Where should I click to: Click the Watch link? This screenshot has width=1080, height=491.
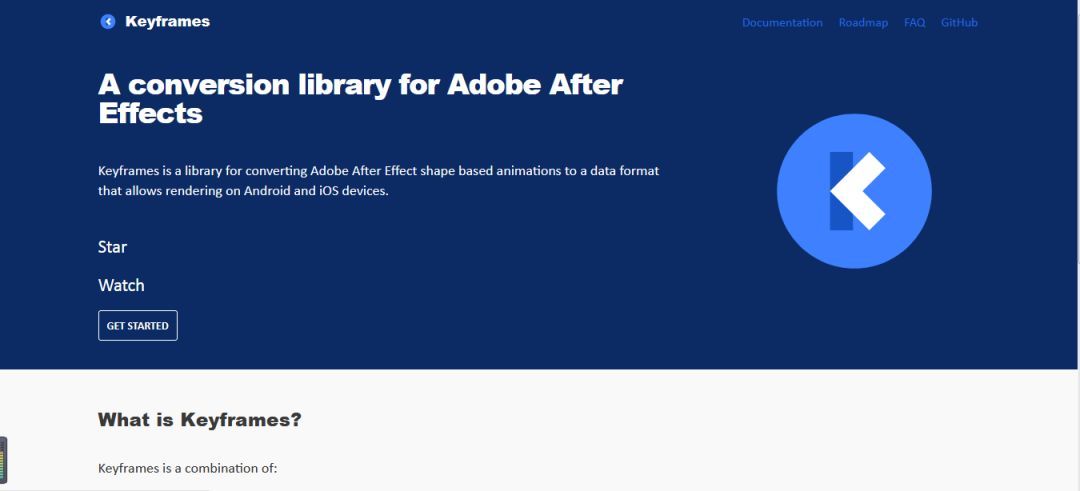121,285
